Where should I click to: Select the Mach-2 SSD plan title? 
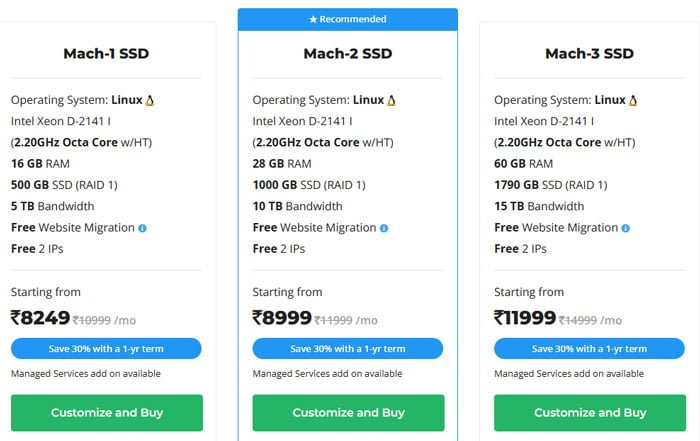pyautogui.click(x=348, y=54)
